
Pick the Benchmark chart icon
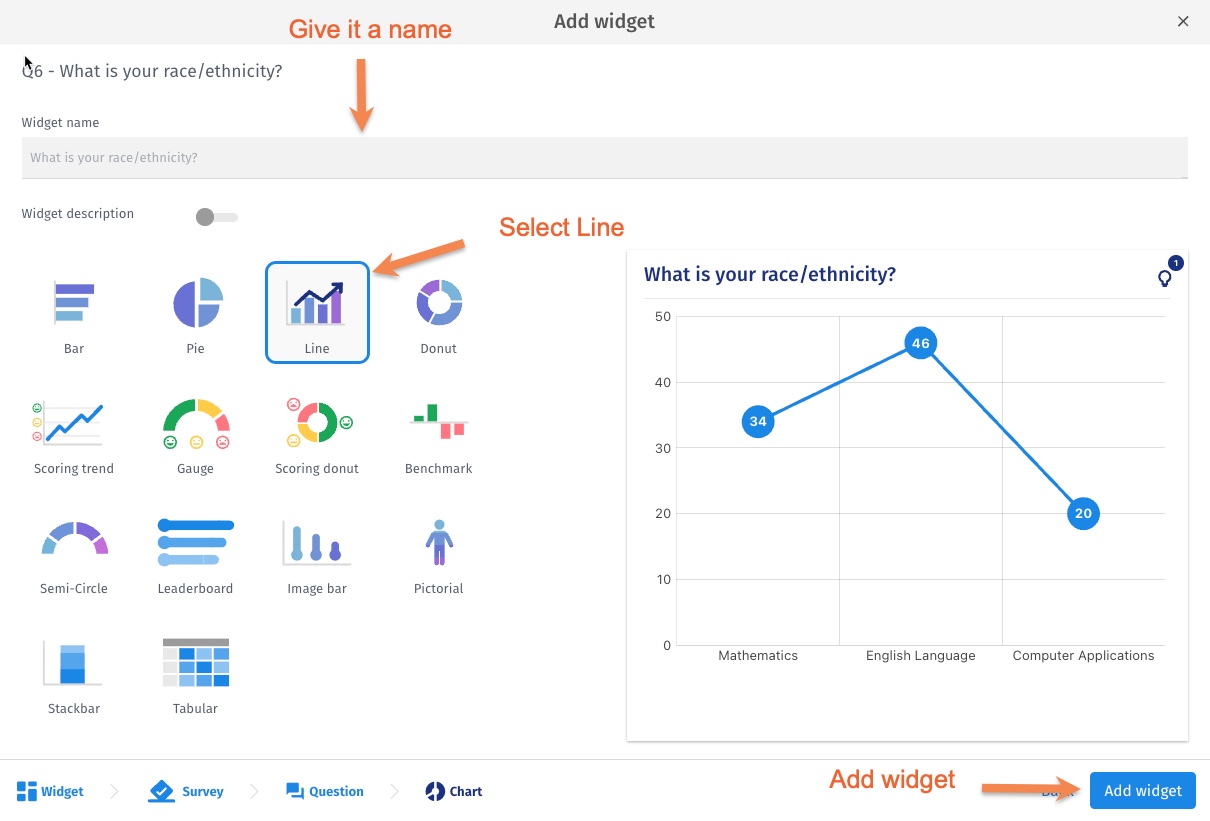[438, 424]
